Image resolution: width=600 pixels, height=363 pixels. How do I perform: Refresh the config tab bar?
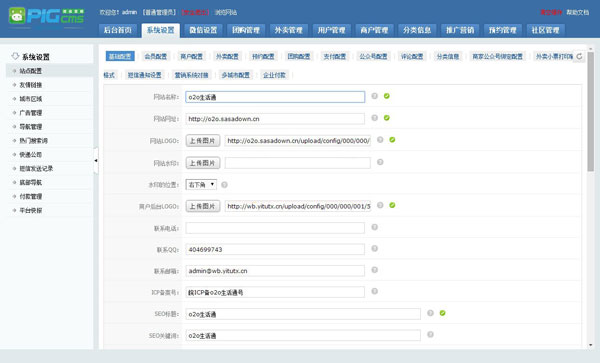(x=579, y=56)
